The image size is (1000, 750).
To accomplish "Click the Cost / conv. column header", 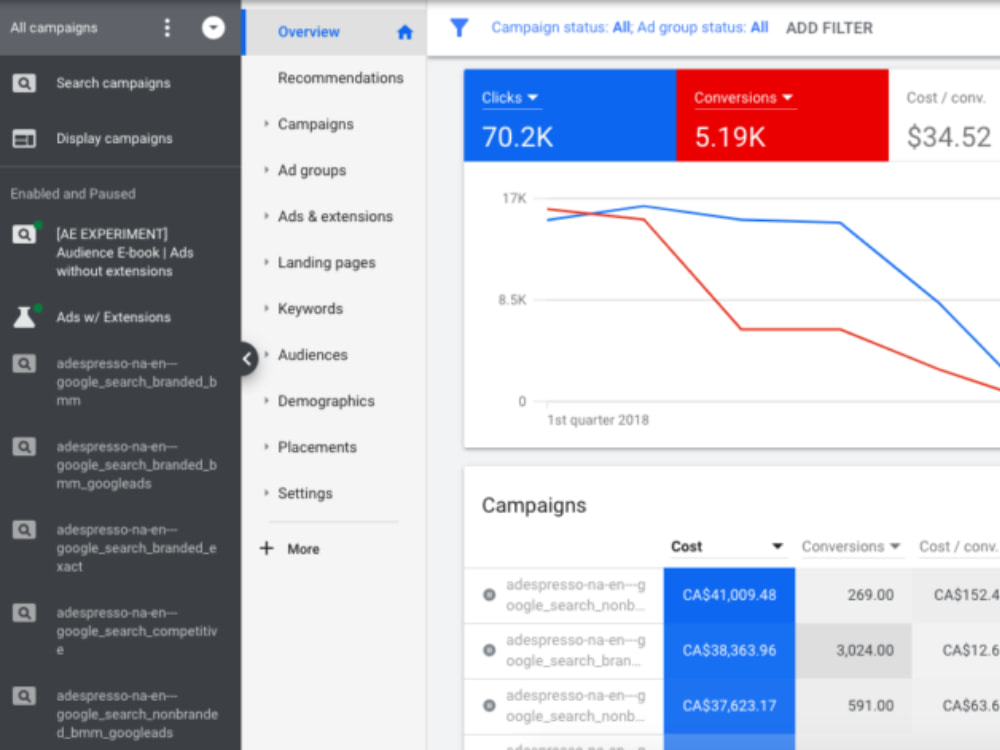I will pyautogui.click(x=957, y=547).
